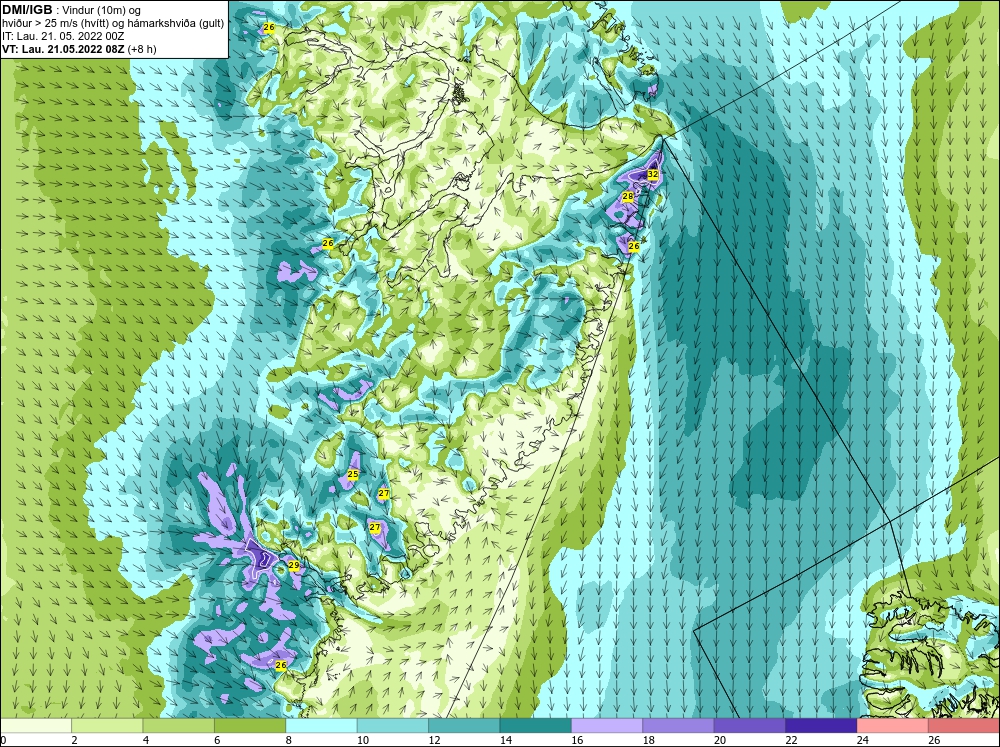Pick the pink 24–26 legend swatch

point(893,726)
